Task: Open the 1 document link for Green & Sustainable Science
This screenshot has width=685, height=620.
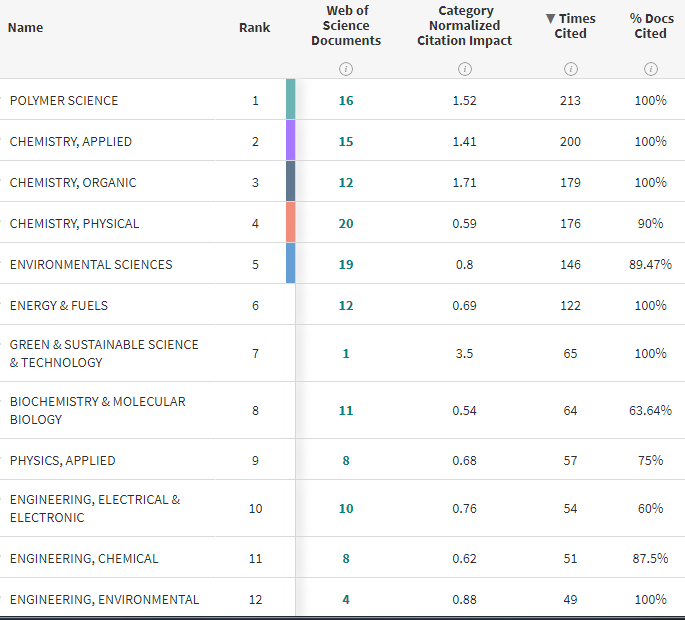Action: coord(346,353)
